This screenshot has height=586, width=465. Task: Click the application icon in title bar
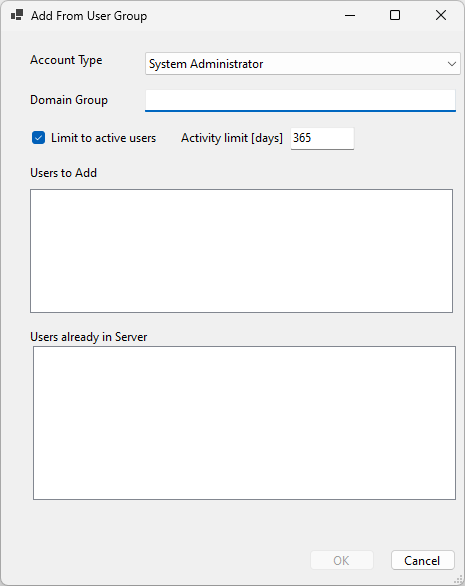[17, 15]
